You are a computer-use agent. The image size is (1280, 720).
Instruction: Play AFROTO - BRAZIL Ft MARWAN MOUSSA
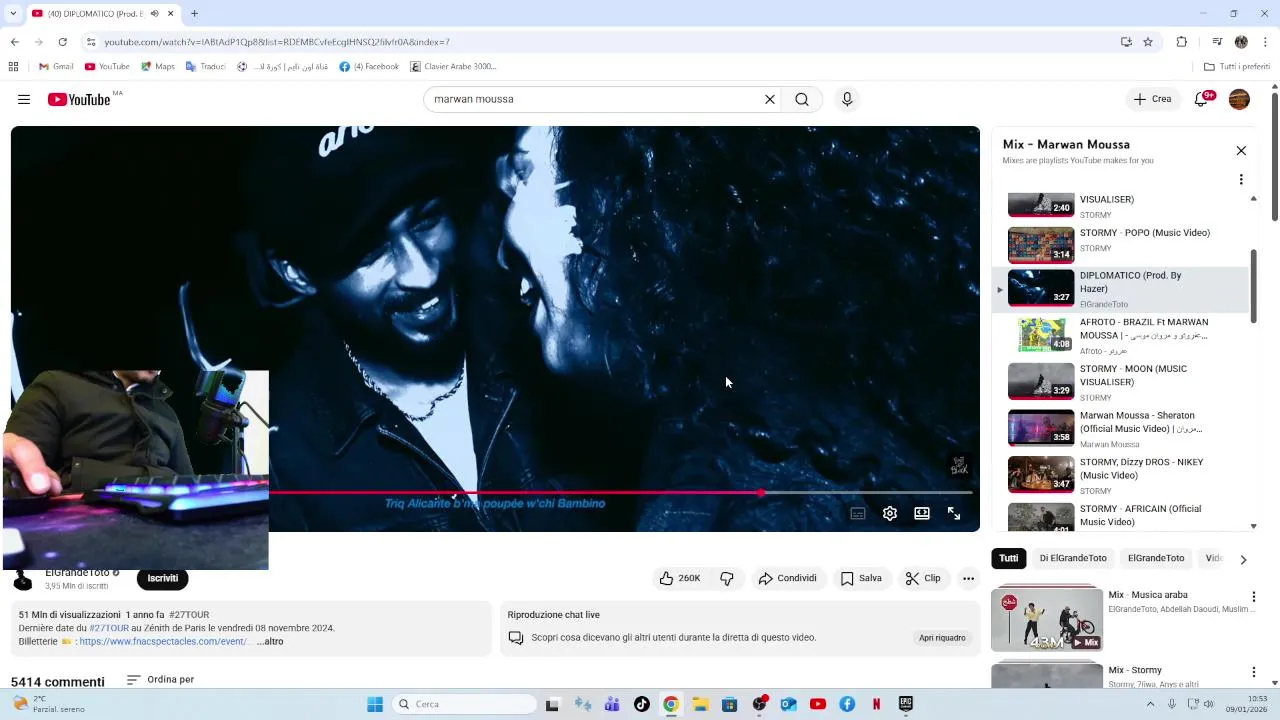(x=1122, y=336)
